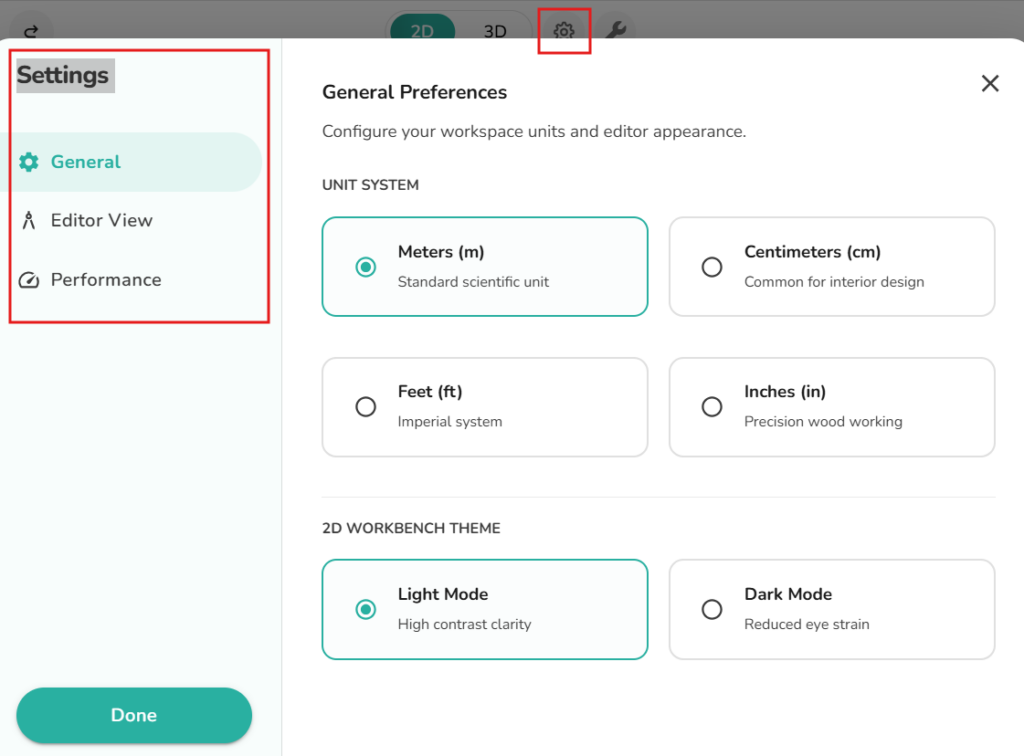This screenshot has width=1024, height=756.
Task: Go to the Performance settings tab
Action: pyautogui.click(x=106, y=280)
